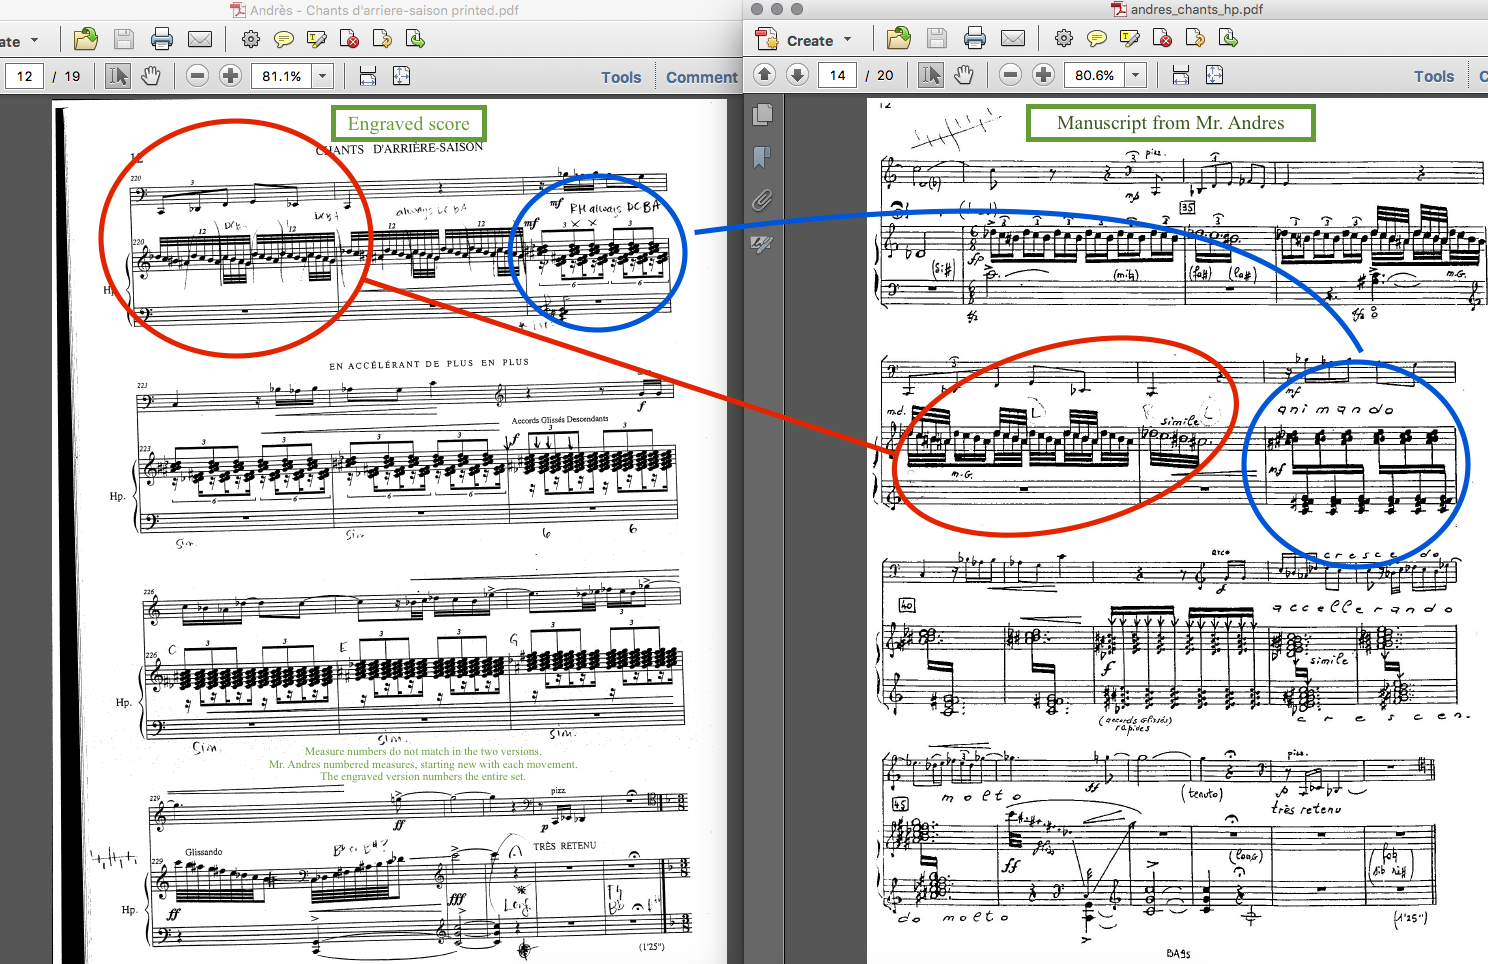Open the Bookmarks panel in sidebar
The width and height of the screenshot is (1488, 964).
coord(762,157)
